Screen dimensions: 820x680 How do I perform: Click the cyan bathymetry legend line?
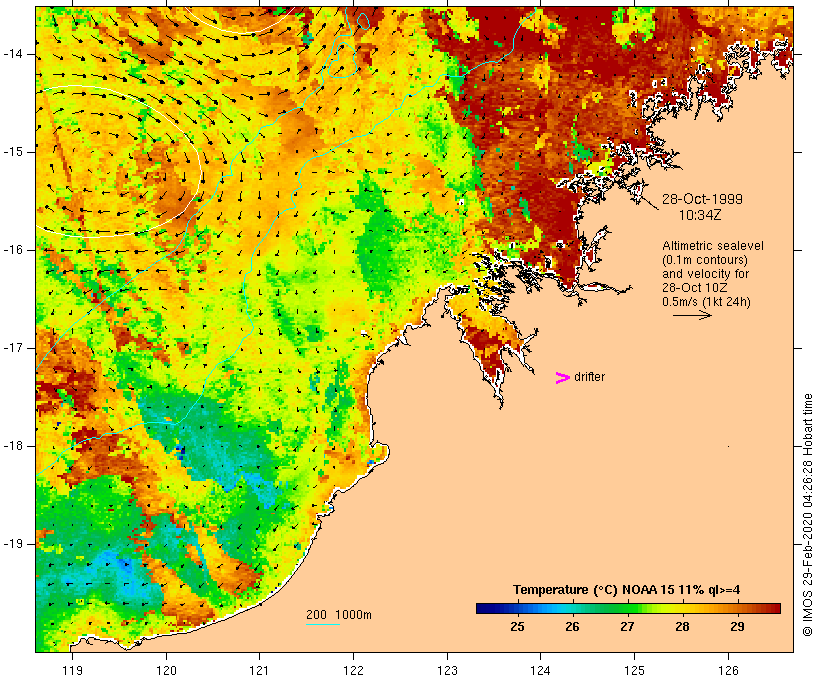point(323,624)
